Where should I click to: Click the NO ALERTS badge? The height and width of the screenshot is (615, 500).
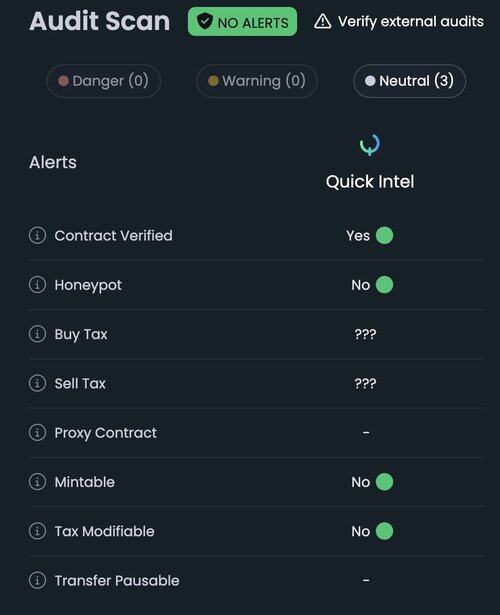pos(242,22)
